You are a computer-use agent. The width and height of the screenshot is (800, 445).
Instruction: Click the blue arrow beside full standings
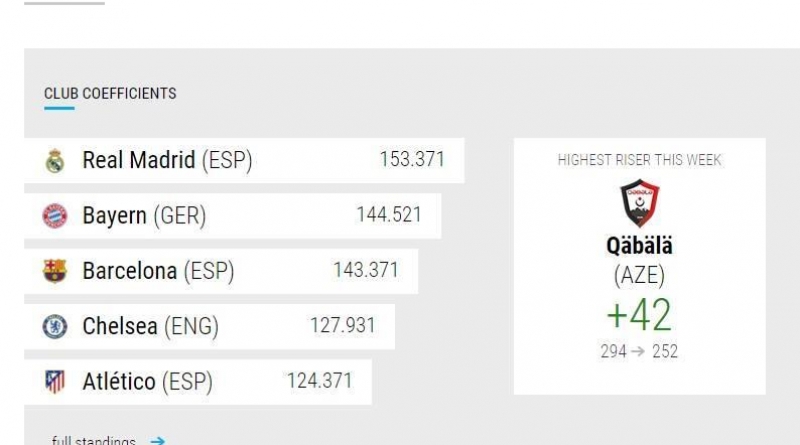coord(158,440)
